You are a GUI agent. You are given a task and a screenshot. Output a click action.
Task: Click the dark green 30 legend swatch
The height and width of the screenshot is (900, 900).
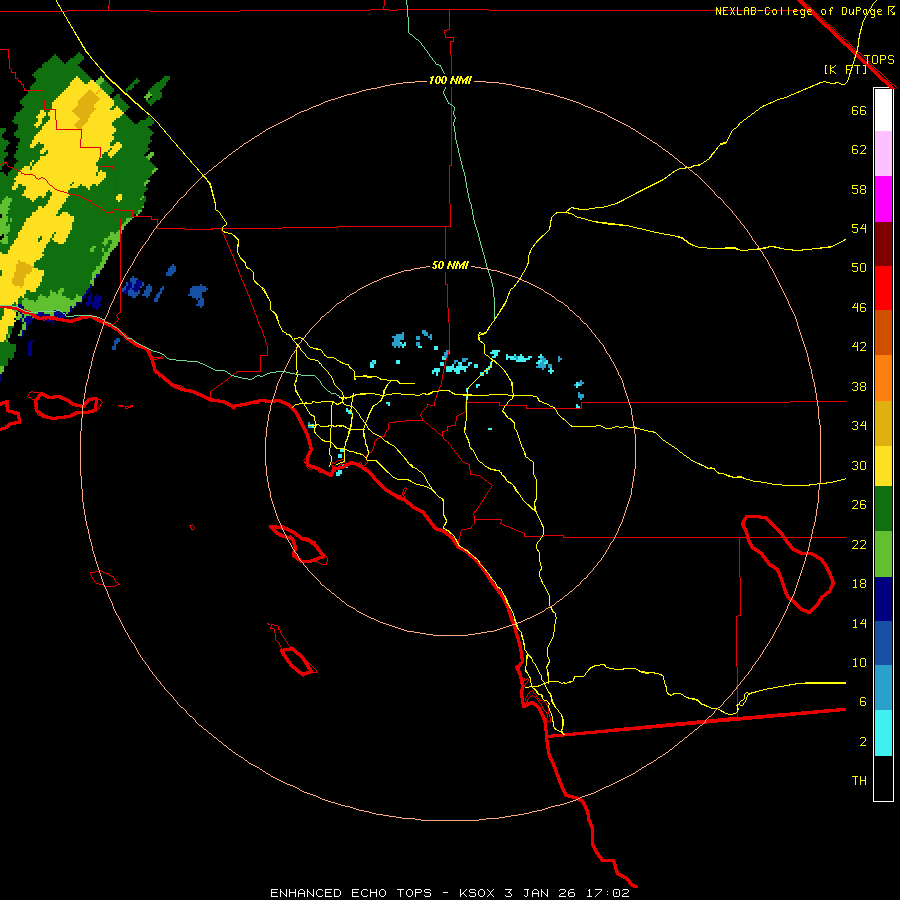coord(883,509)
